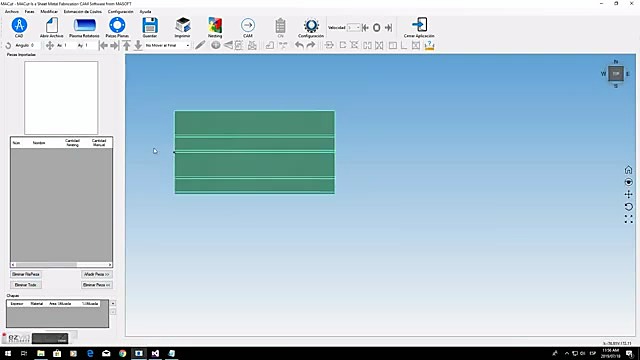Open the Ayuda menu

point(145,11)
